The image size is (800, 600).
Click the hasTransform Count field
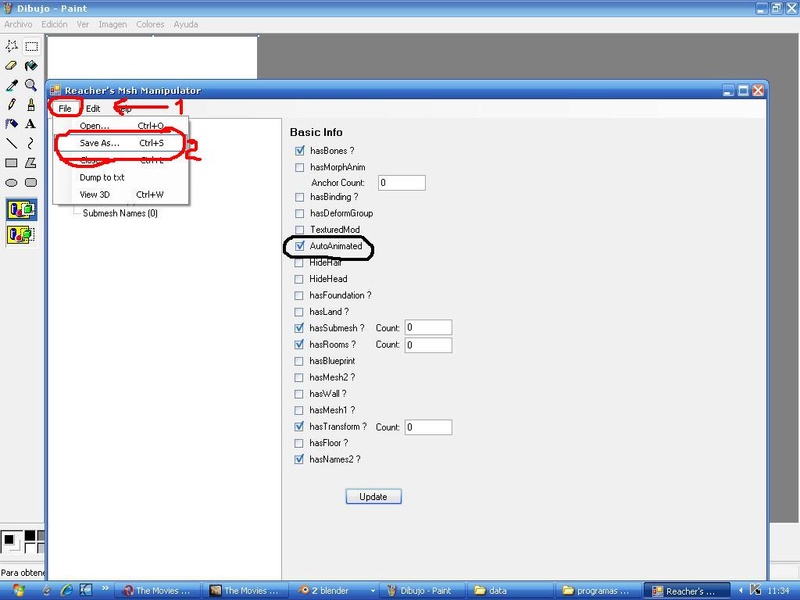tap(428, 427)
